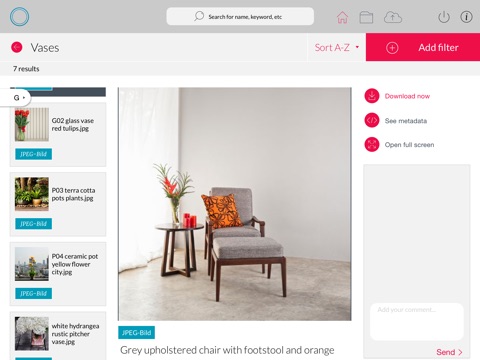Go back with red arrow button
Screen dimensions: 480x360
[x=17, y=47]
